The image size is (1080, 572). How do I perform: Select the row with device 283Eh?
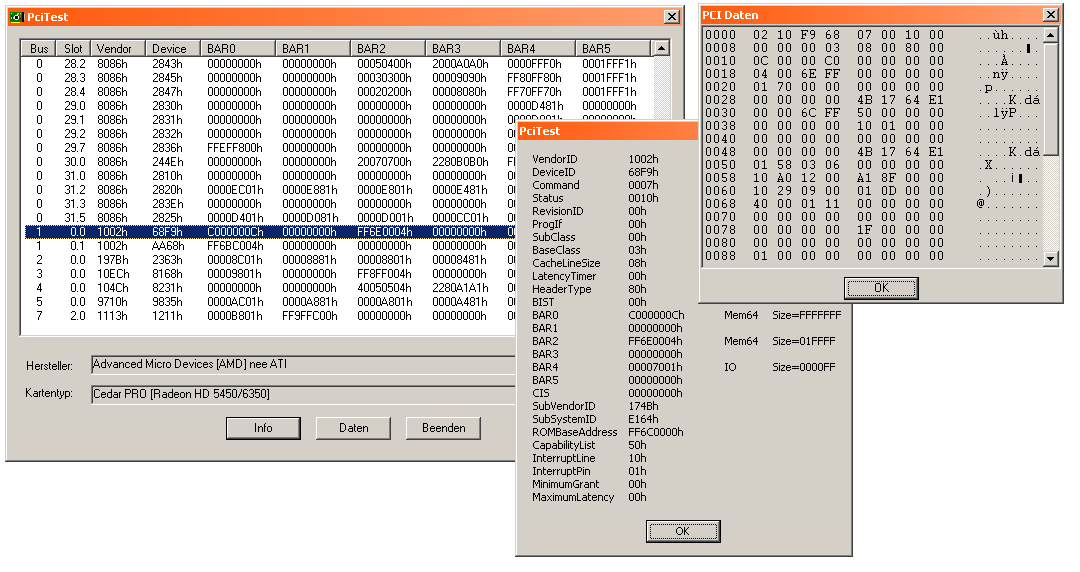[x=270, y=204]
